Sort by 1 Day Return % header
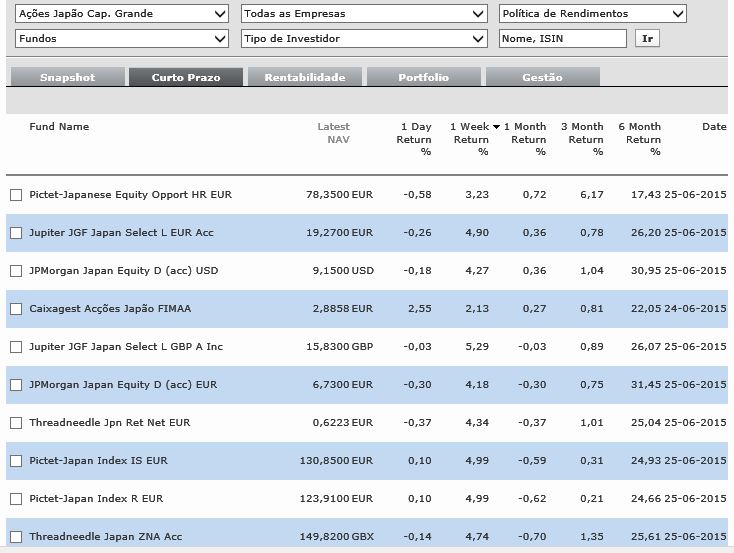The width and height of the screenshot is (734, 553). (414, 139)
